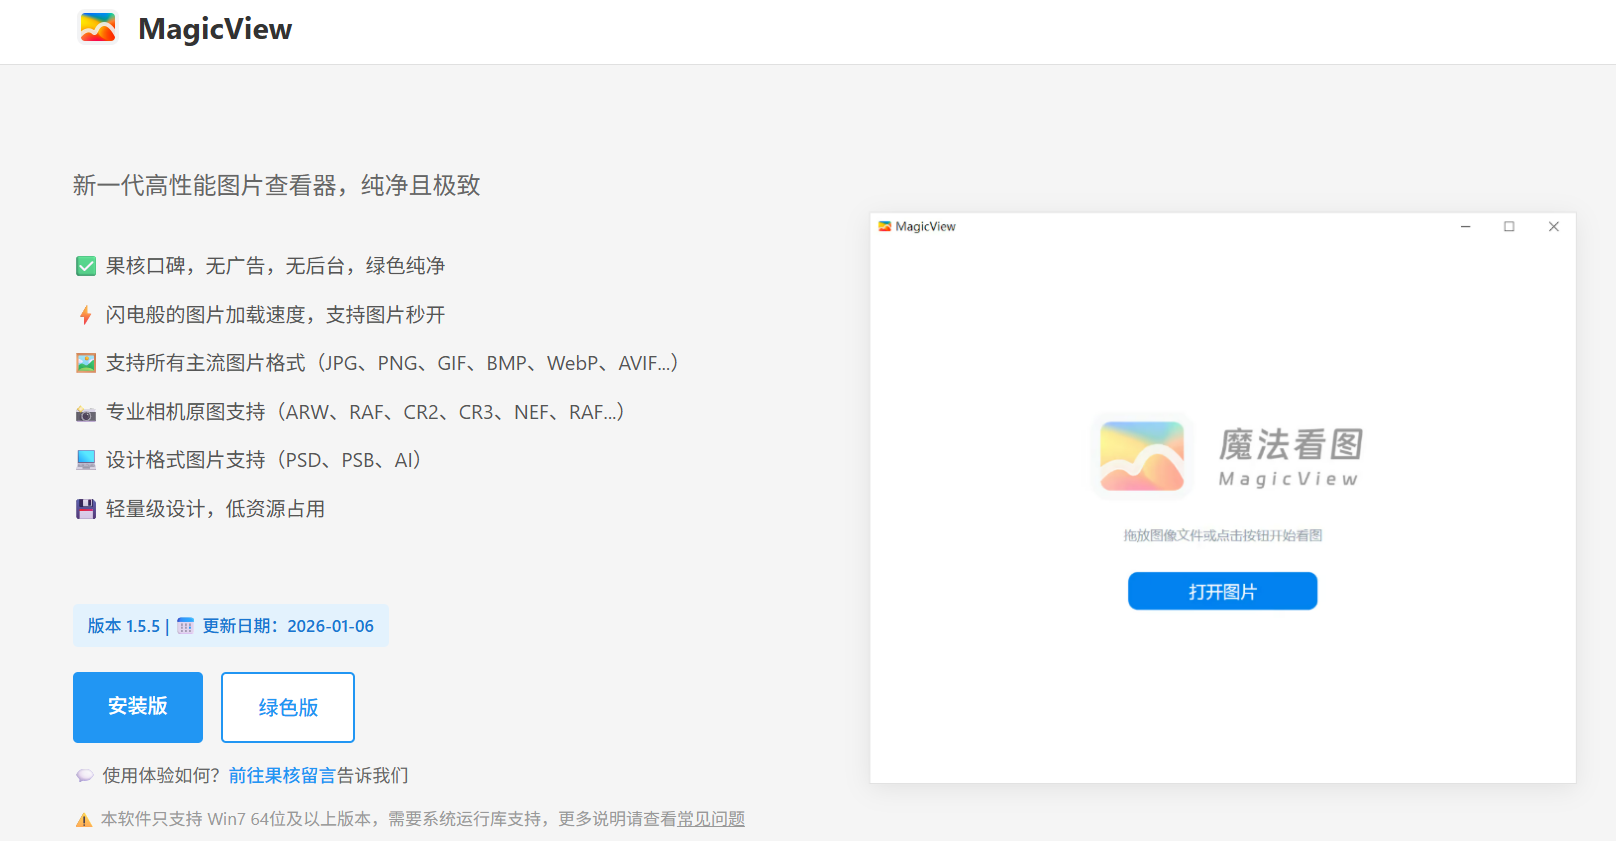Click the calendar icon next to 更新日期

click(x=185, y=626)
